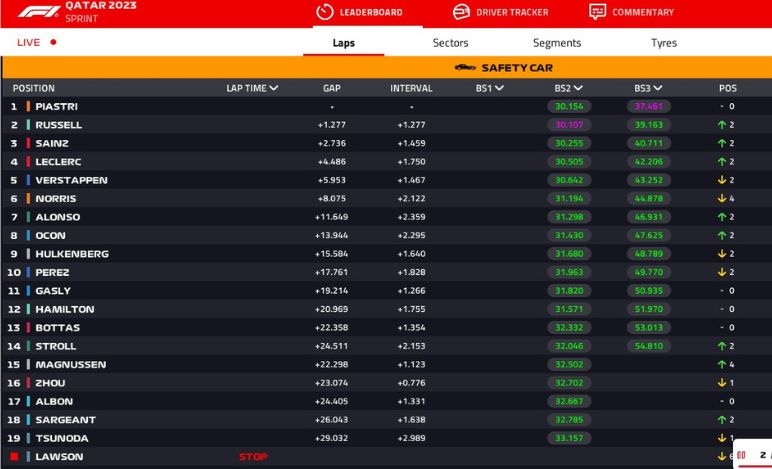The image size is (772, 469).
Task: Click the Safety Car icon in banner
Action: [x=465, y=68]
